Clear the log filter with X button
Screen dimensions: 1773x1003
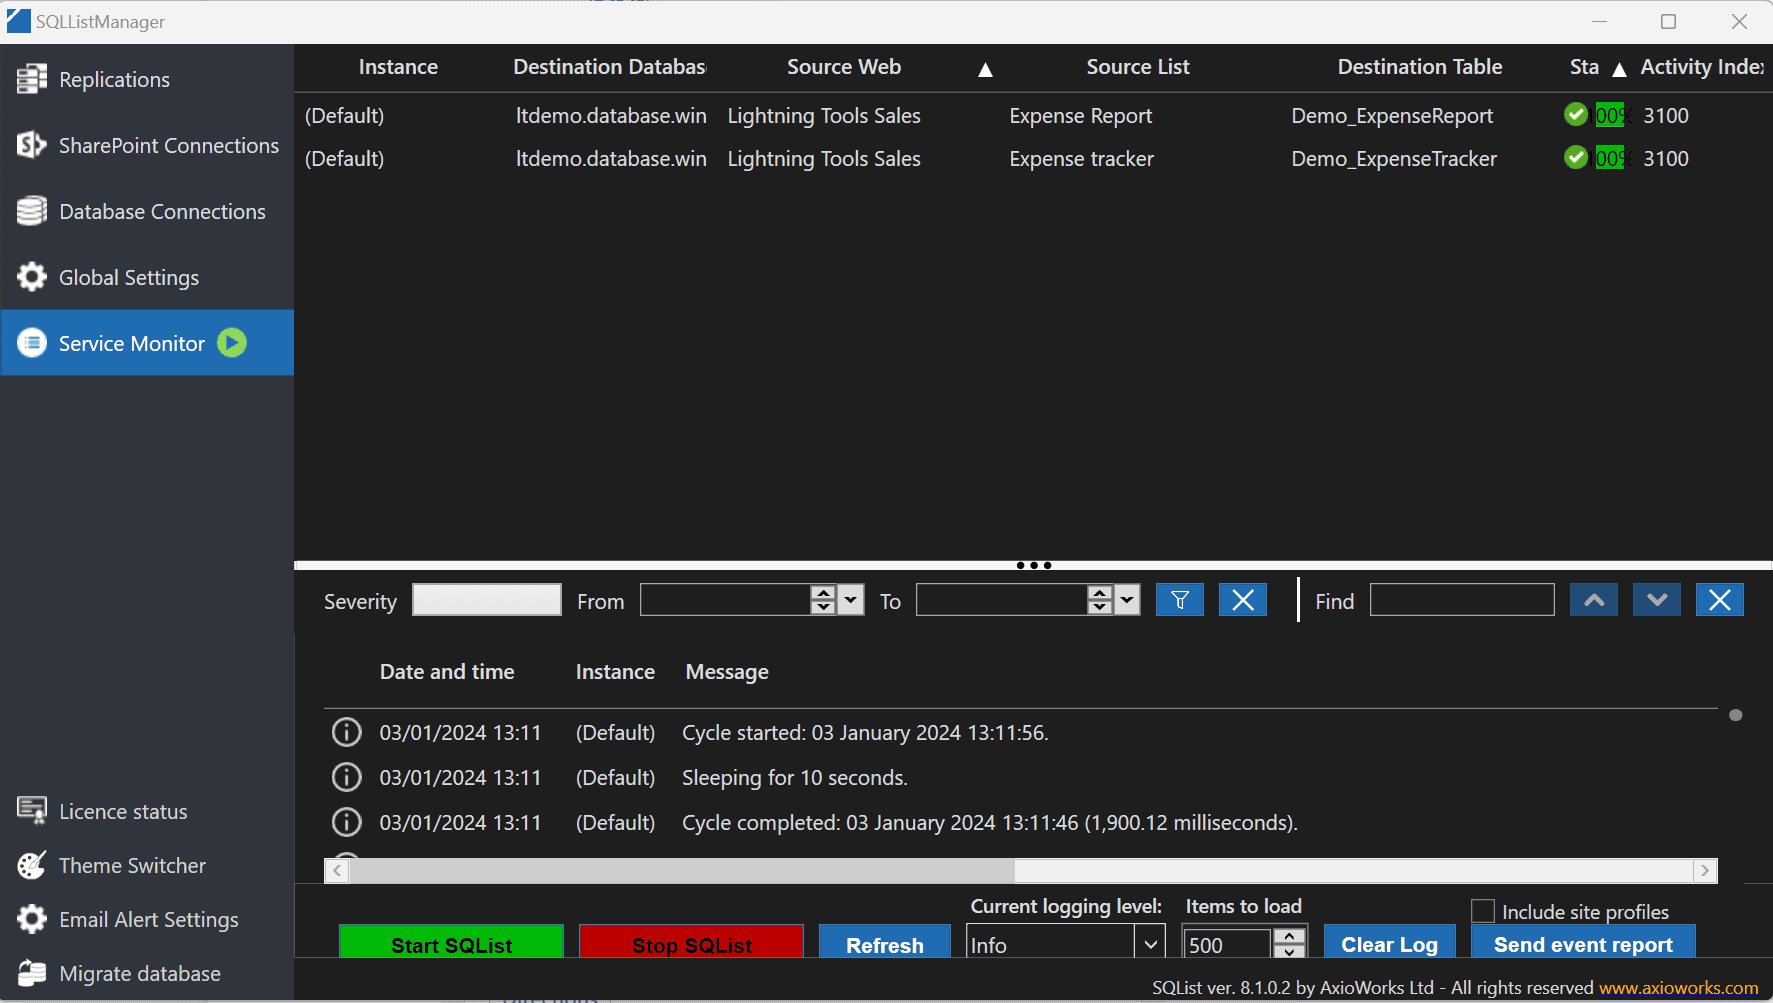[1242, 600]
